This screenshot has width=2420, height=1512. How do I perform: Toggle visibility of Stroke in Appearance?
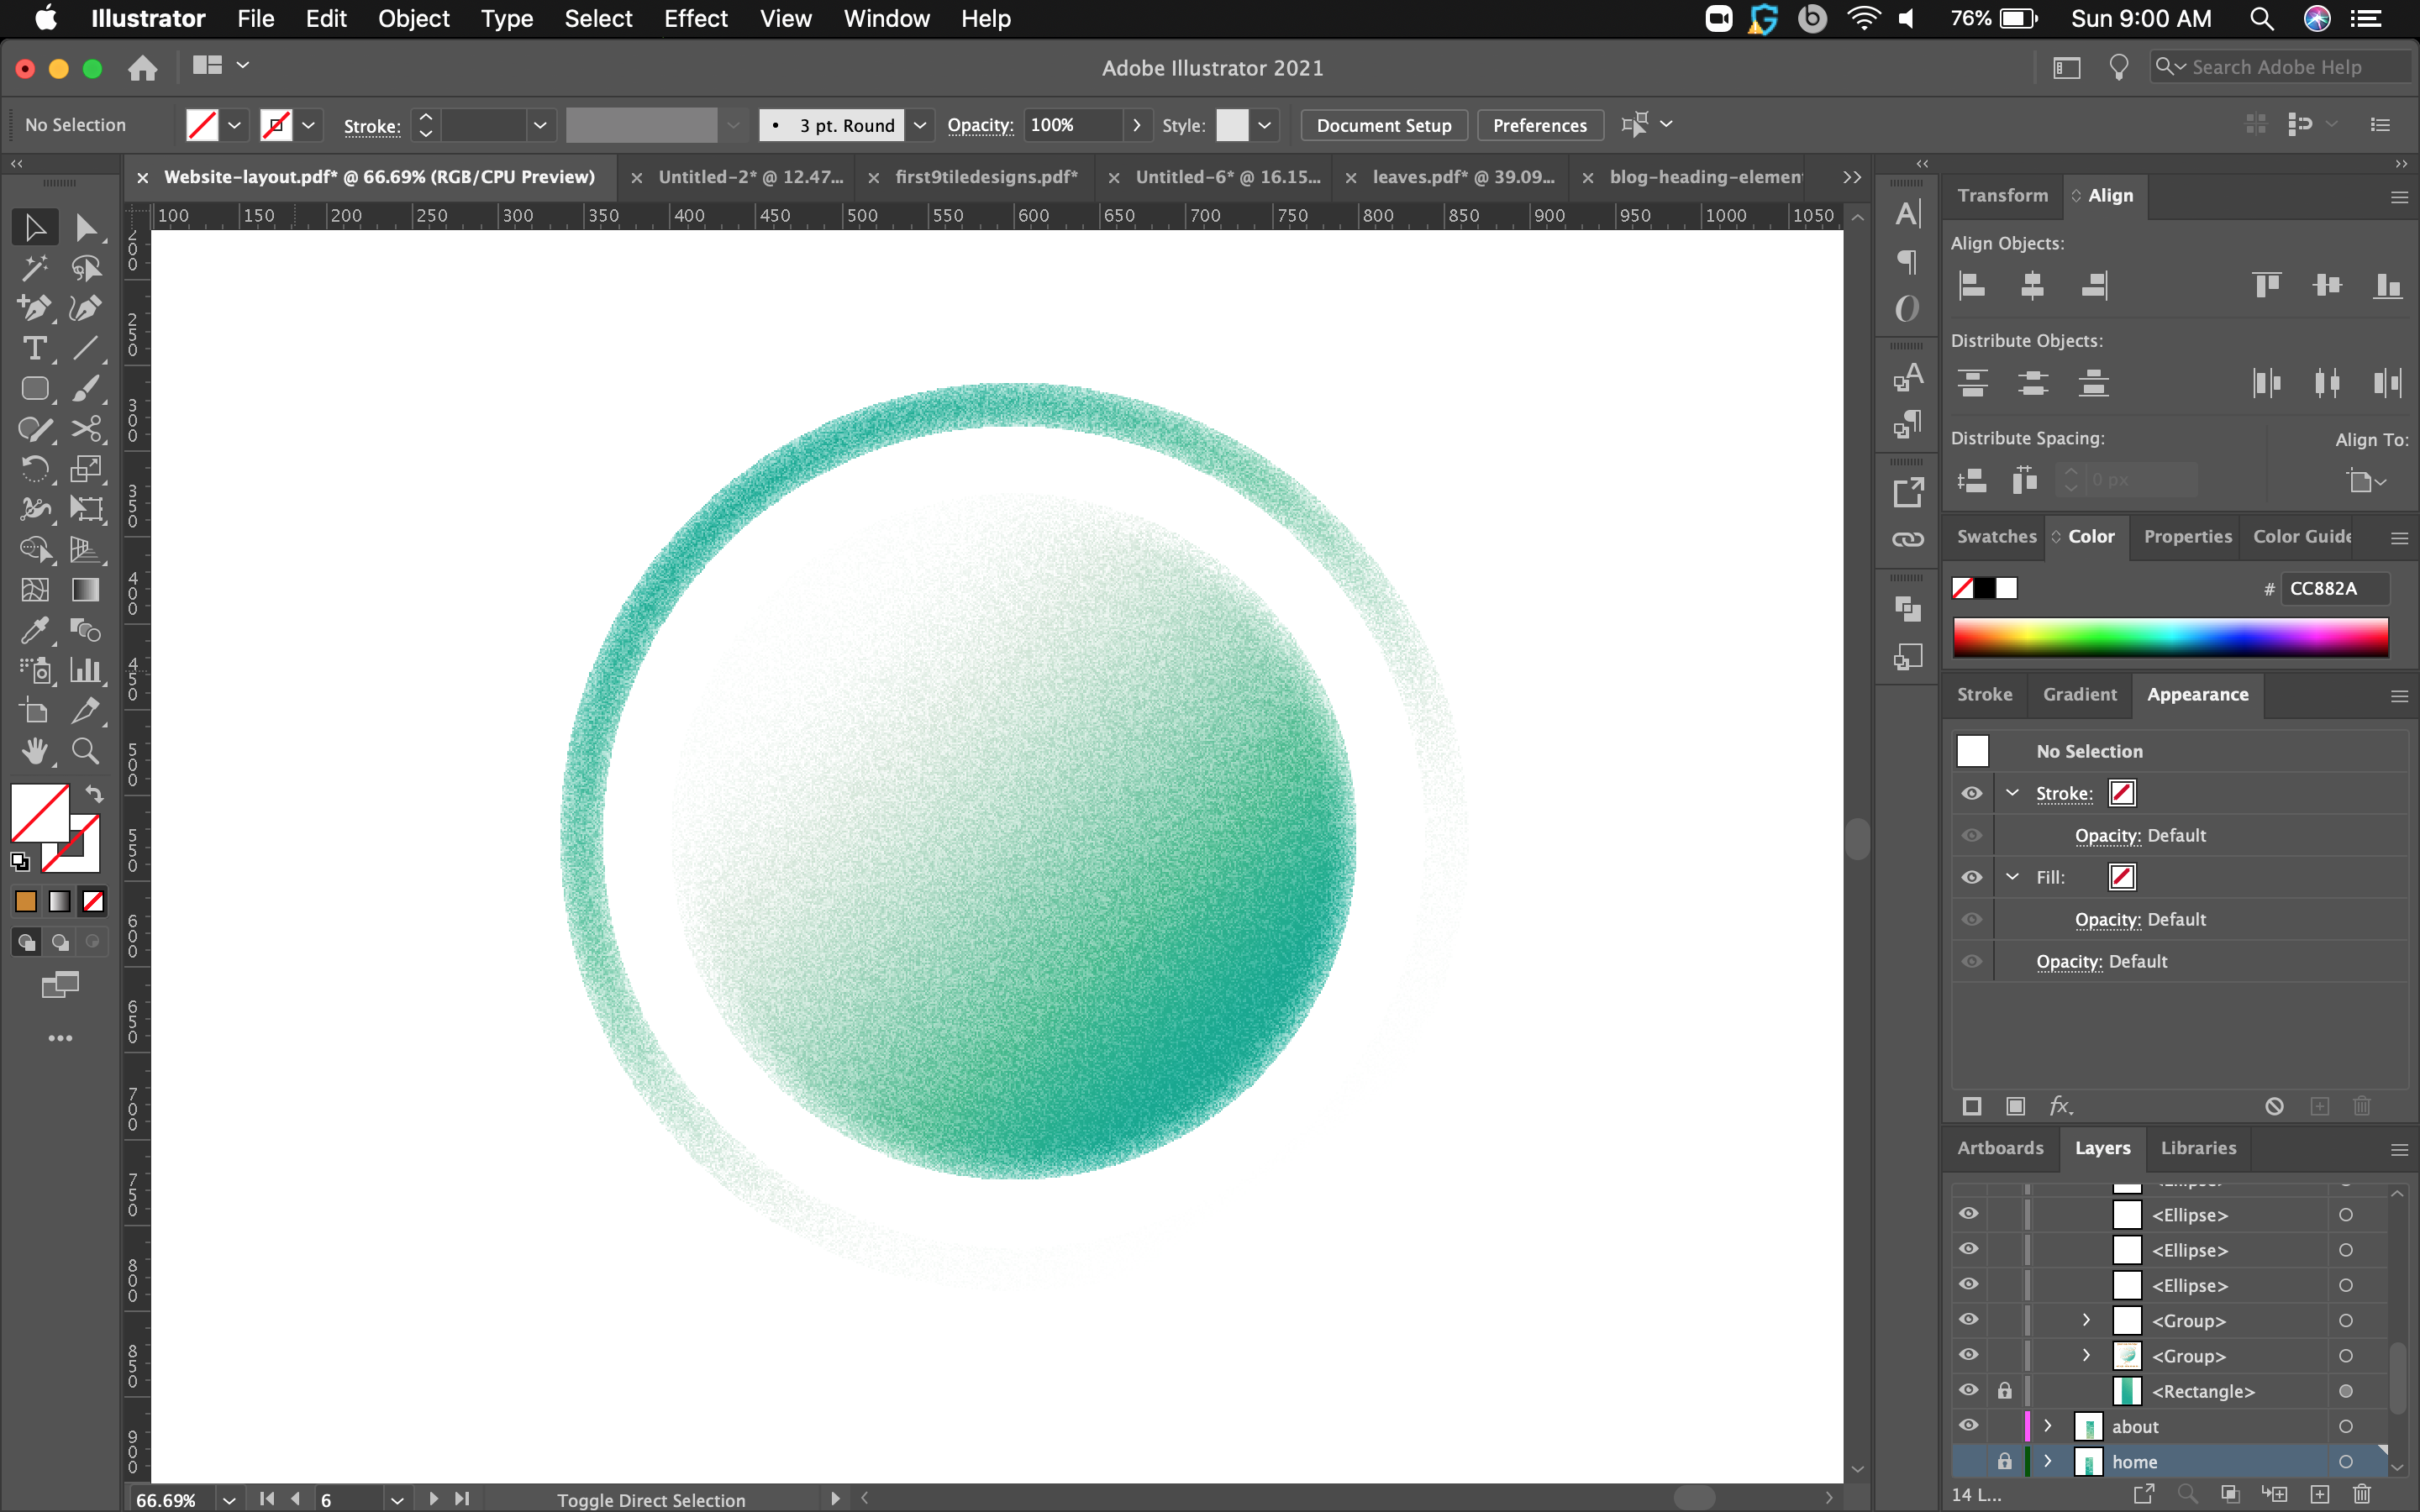point(1971,793)
